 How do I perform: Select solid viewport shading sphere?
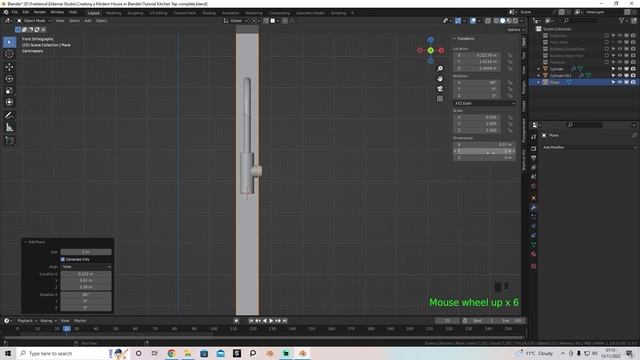502,20
